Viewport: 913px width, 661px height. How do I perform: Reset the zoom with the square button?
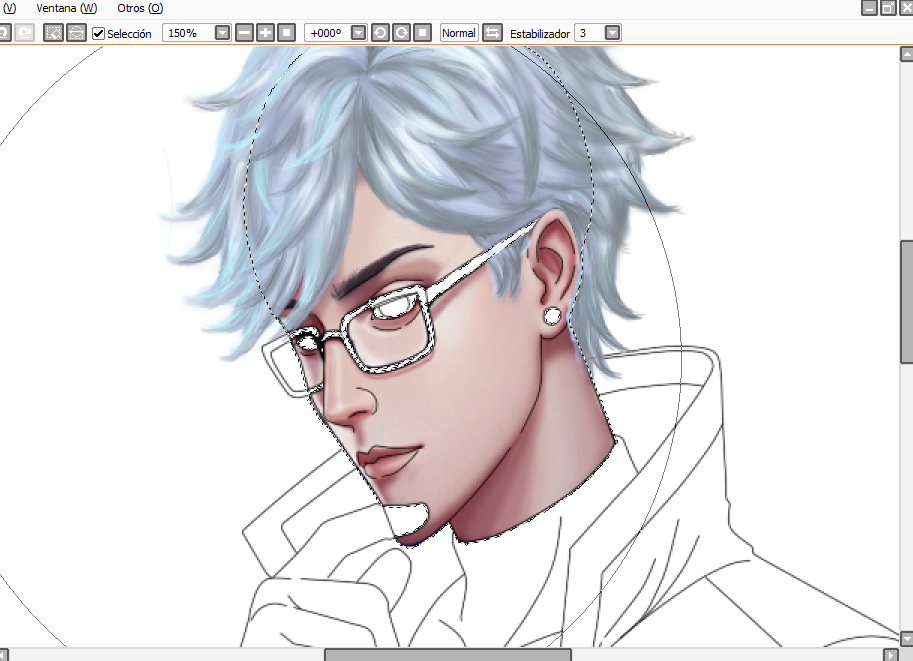(x=286, y=33)
